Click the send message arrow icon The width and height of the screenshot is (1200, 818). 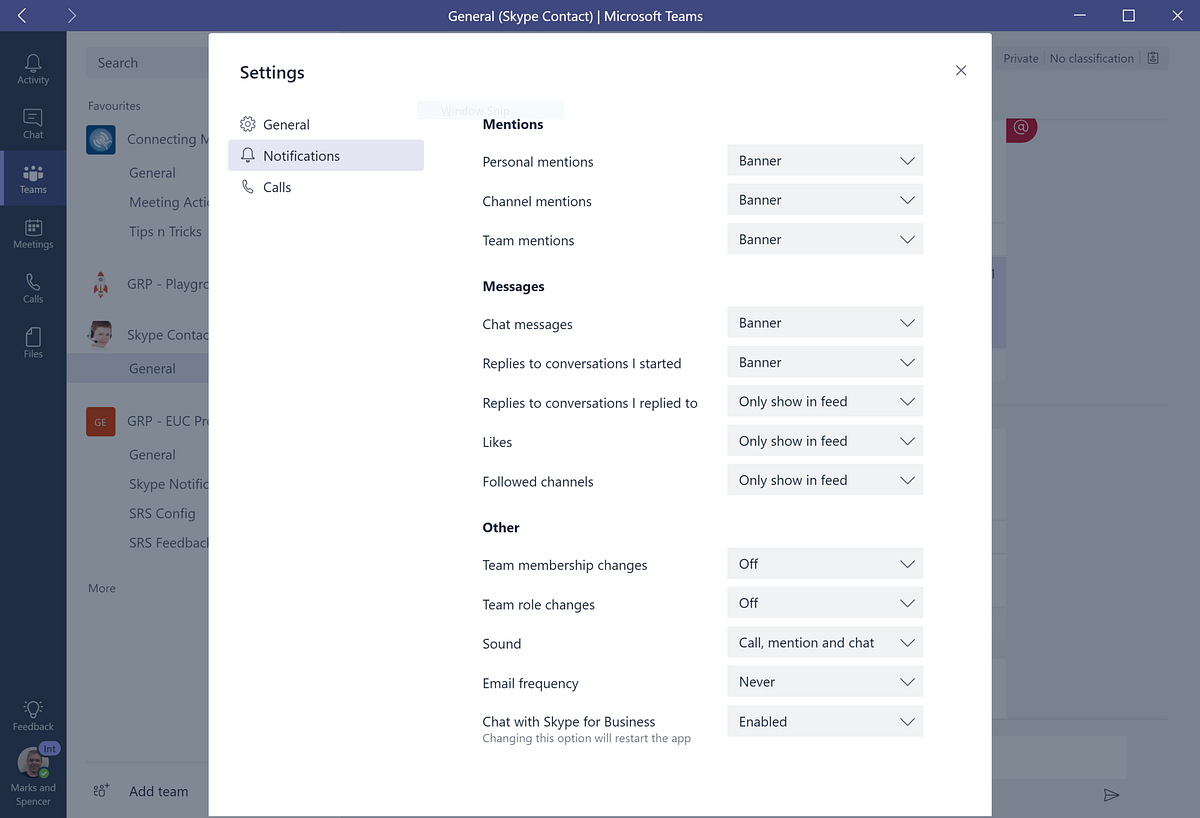pos(1111,795)
